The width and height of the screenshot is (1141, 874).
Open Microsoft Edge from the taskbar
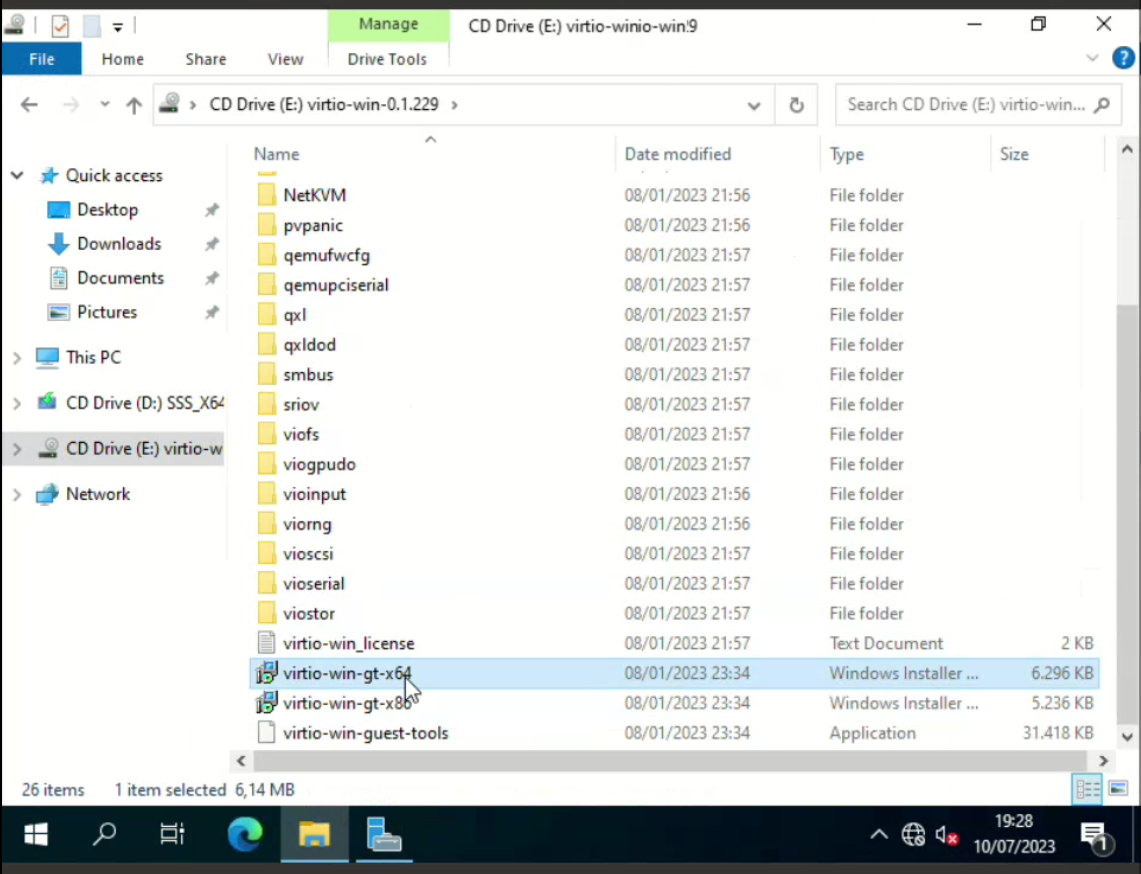tap(244, 833)
